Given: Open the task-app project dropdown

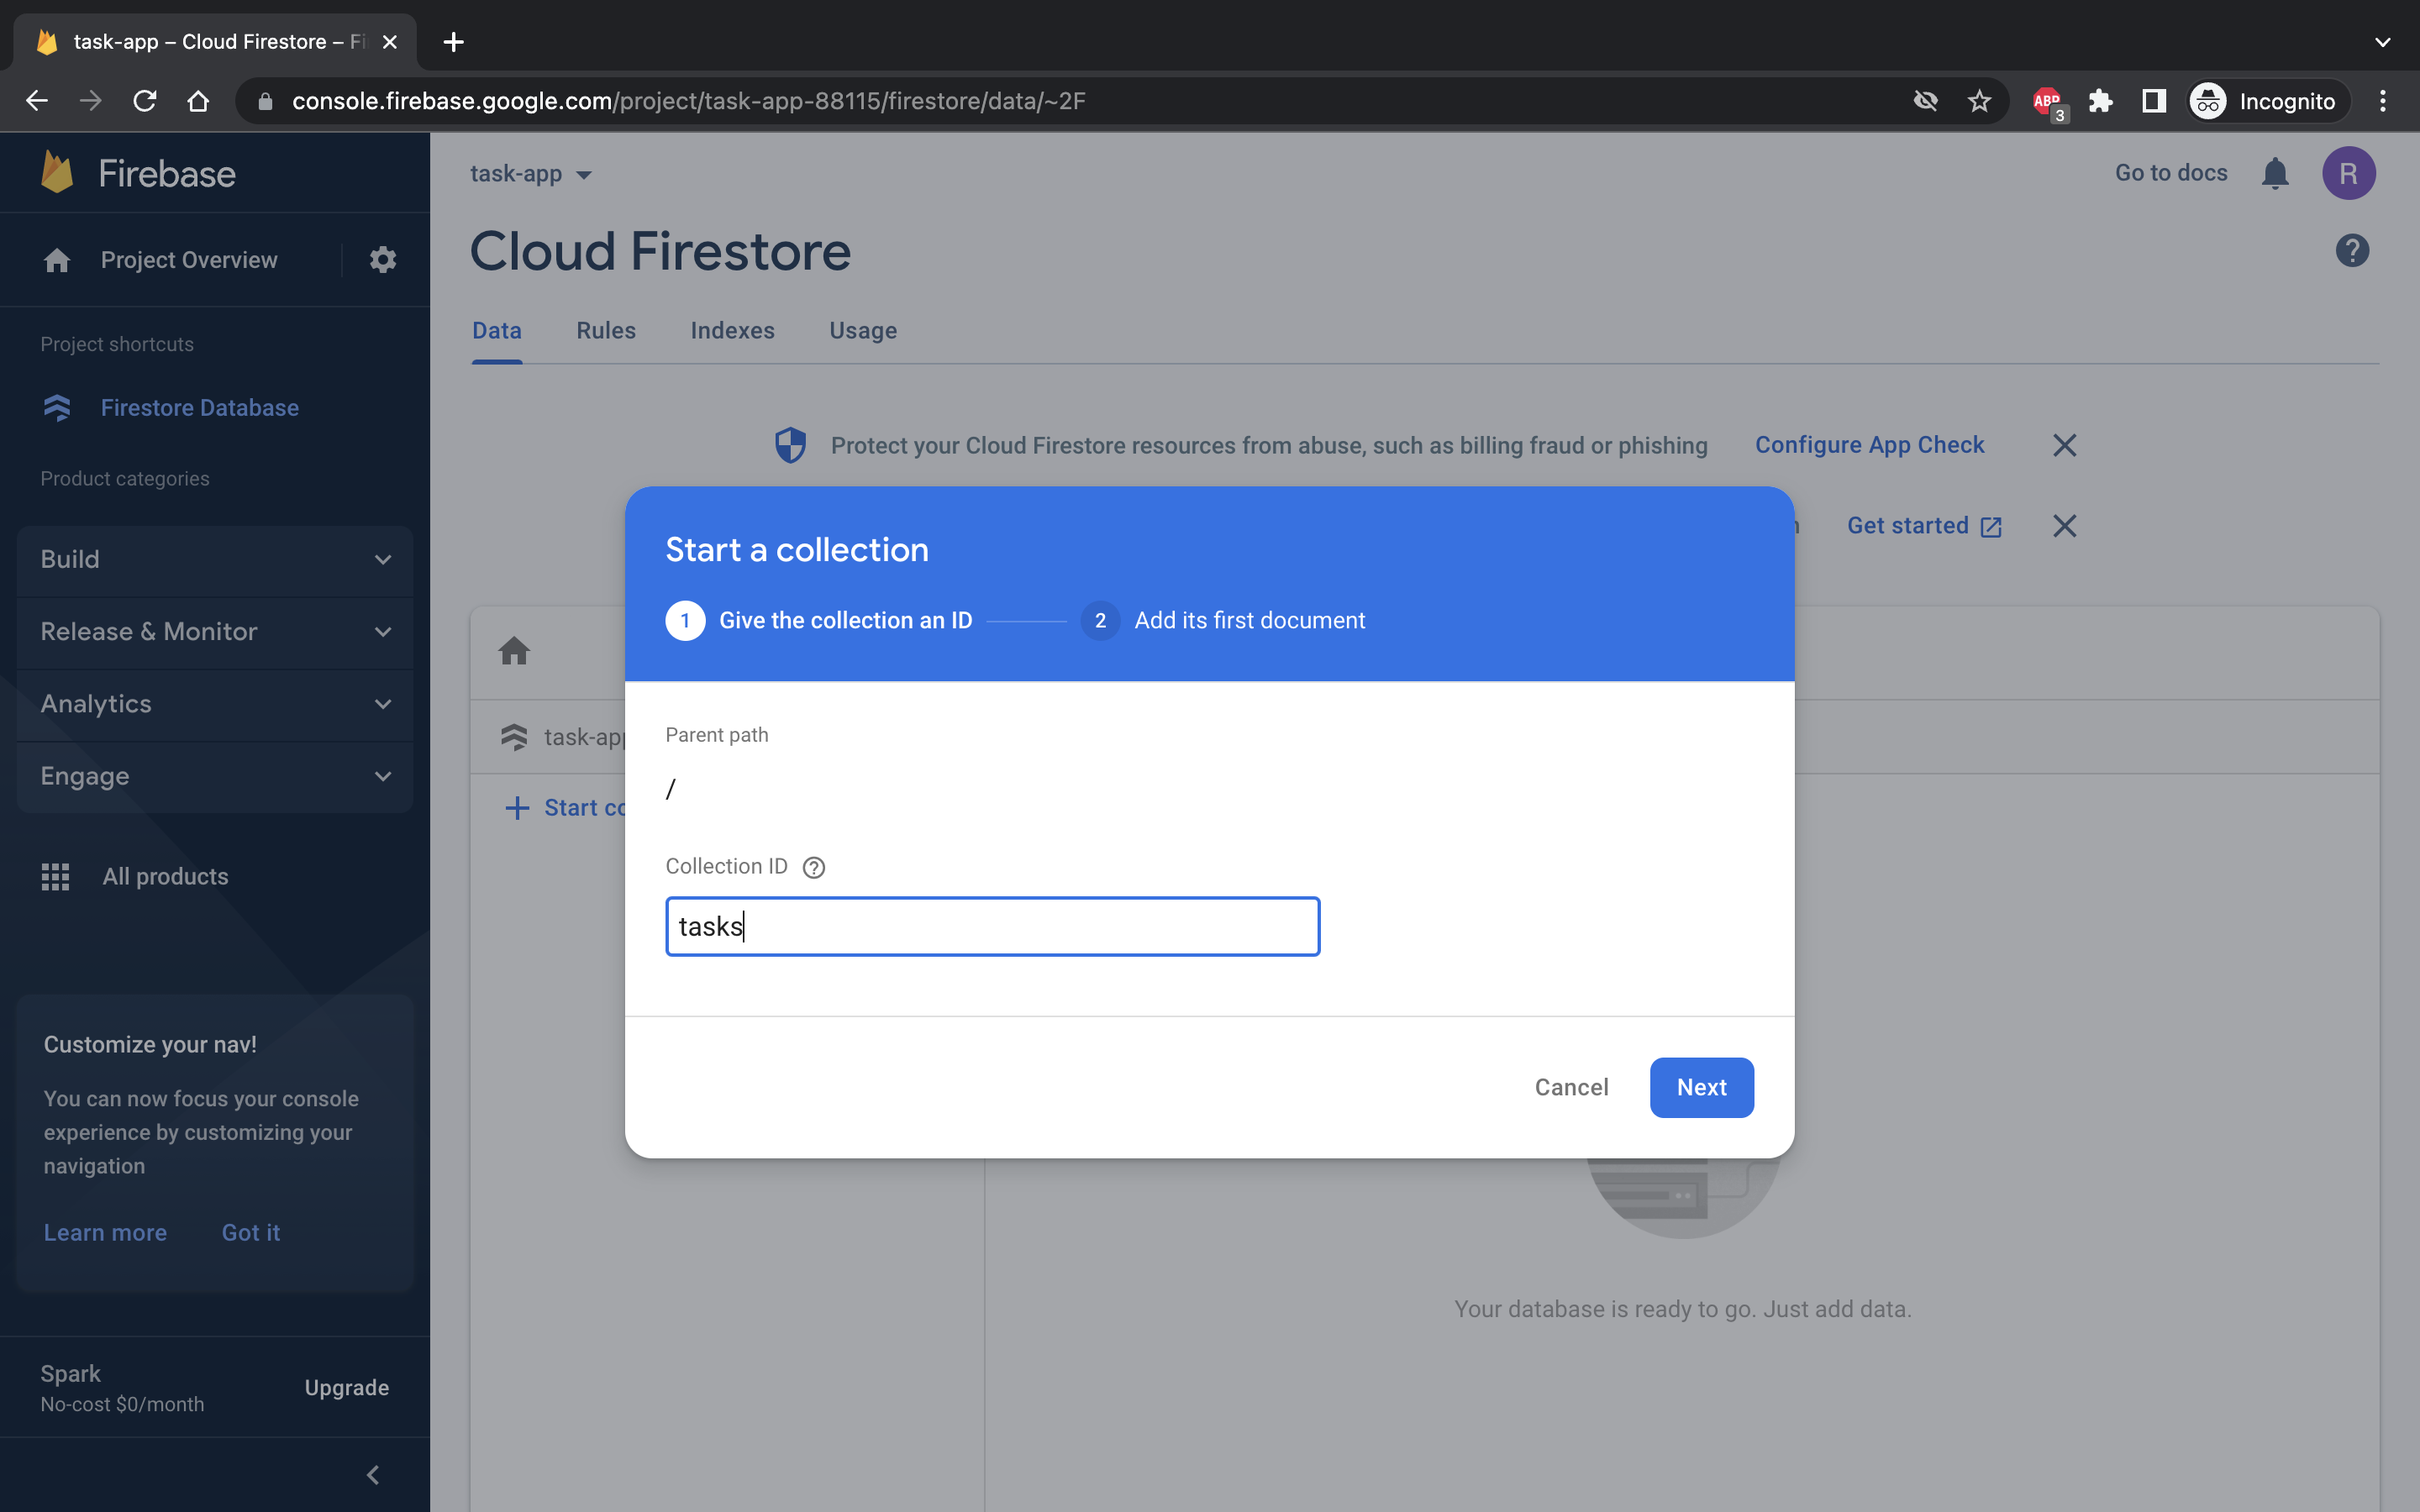Looking at the screenshot, I should coord(531,174).
